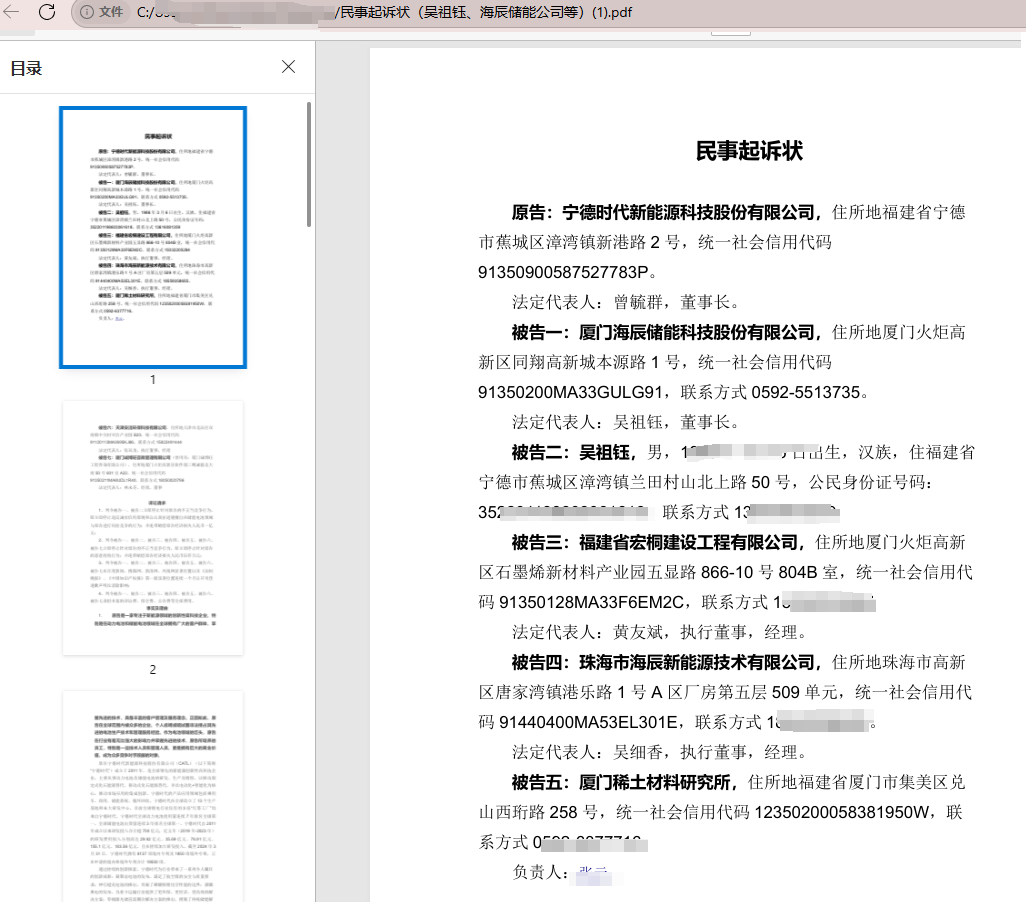Close the 目录 sidebar panel
Viewport: 1026px width, 902px height.
coord(288,67)
